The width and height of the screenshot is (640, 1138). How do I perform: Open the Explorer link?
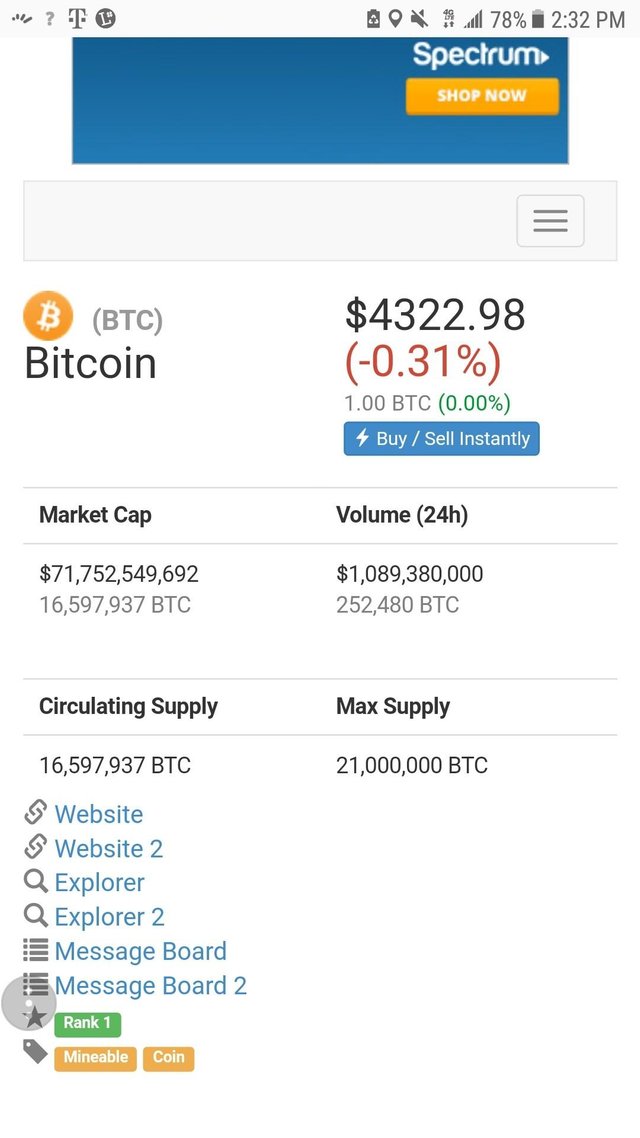[99, 883]
